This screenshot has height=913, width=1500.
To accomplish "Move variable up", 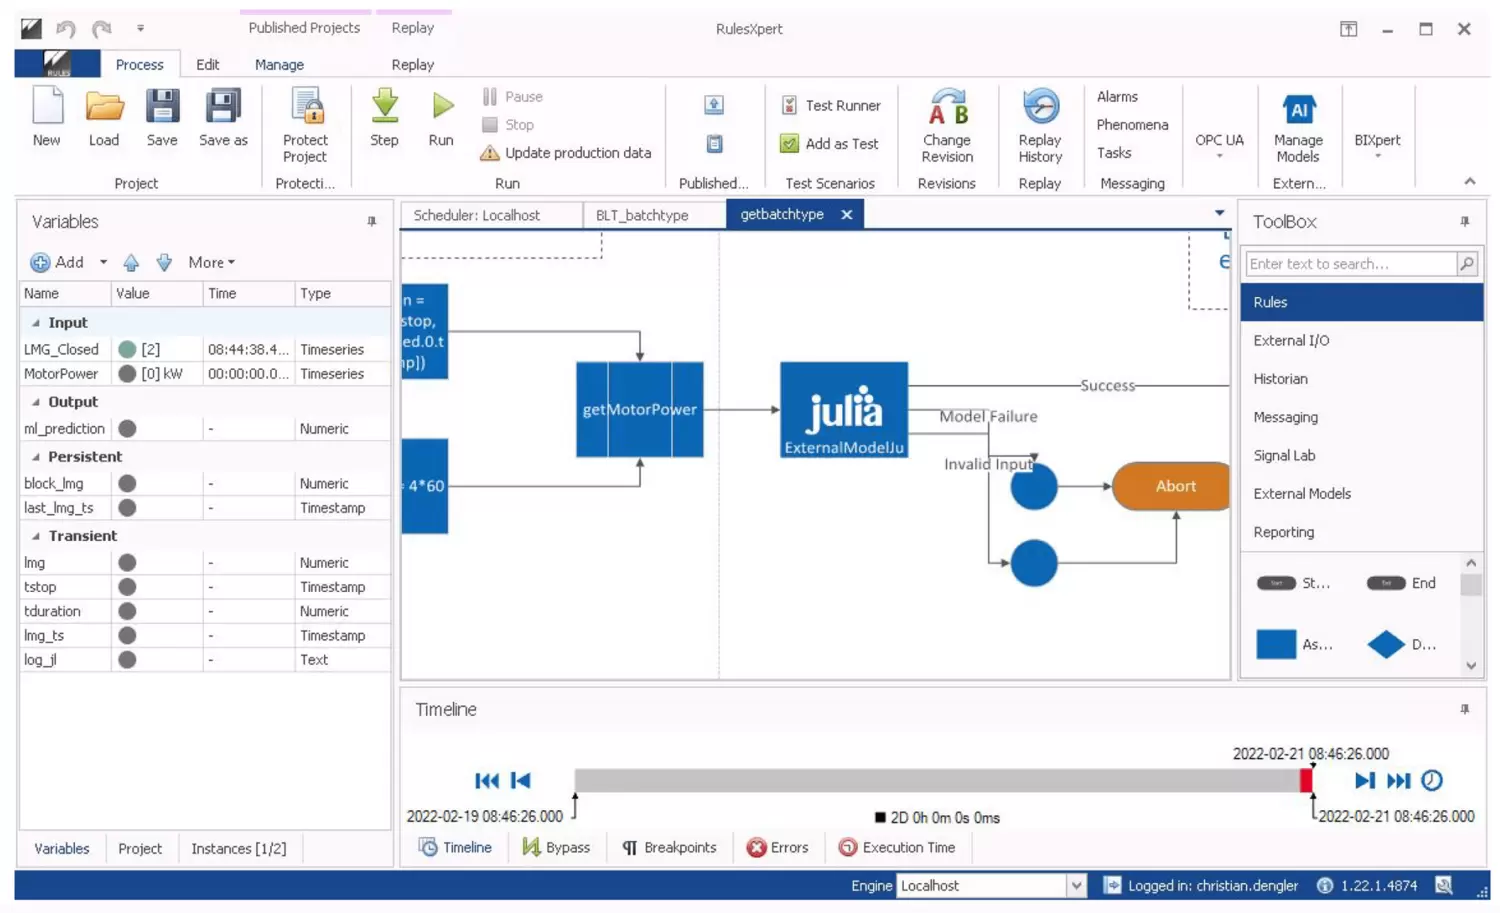I will pyautogui.click(x=131, y=262).
